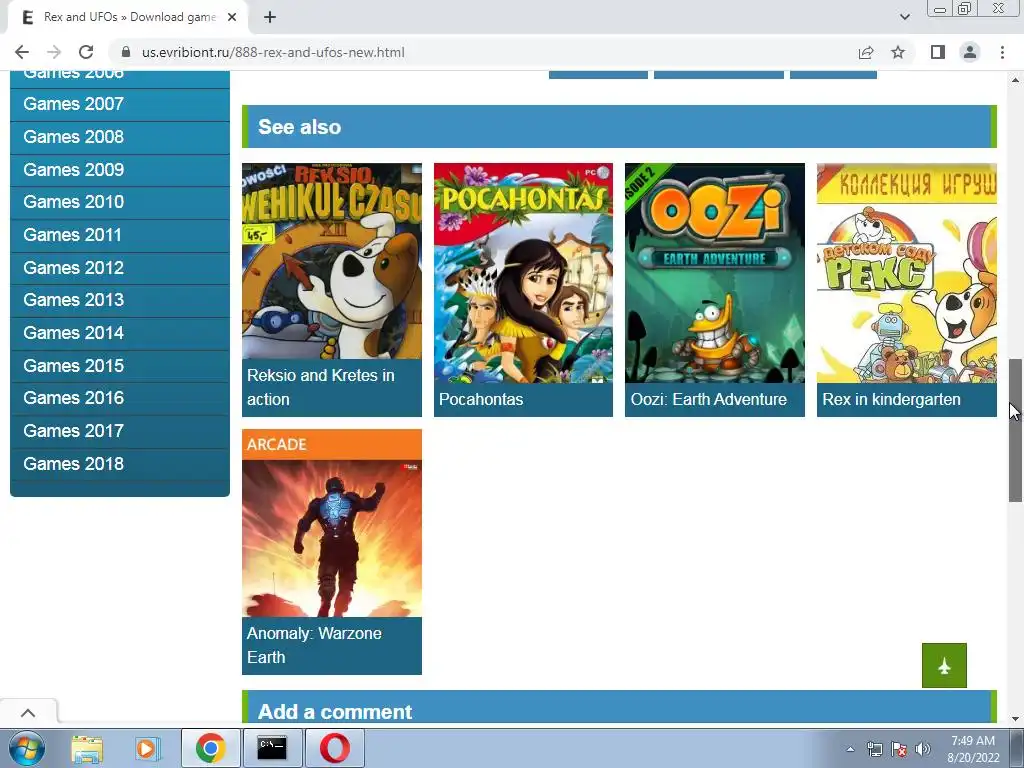
Task: Select Games 2014 in sidebar
Action: point(120,333)
